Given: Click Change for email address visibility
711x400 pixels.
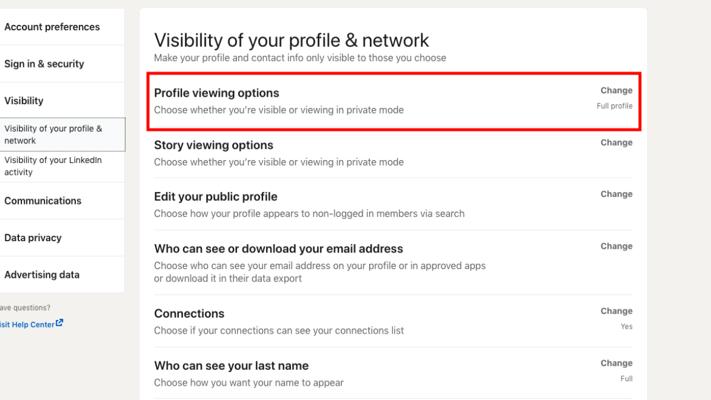Looking at the screenshot, I should (616, 247).
